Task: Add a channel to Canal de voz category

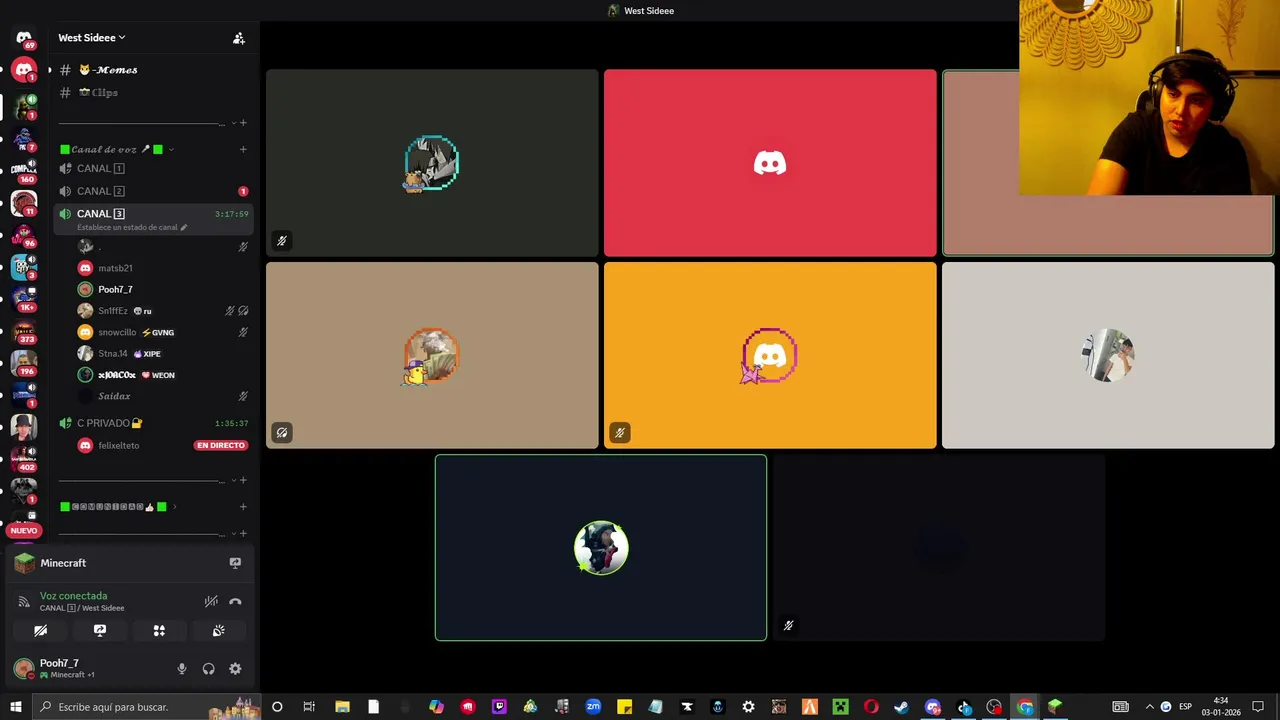Action: coord(243,149)
